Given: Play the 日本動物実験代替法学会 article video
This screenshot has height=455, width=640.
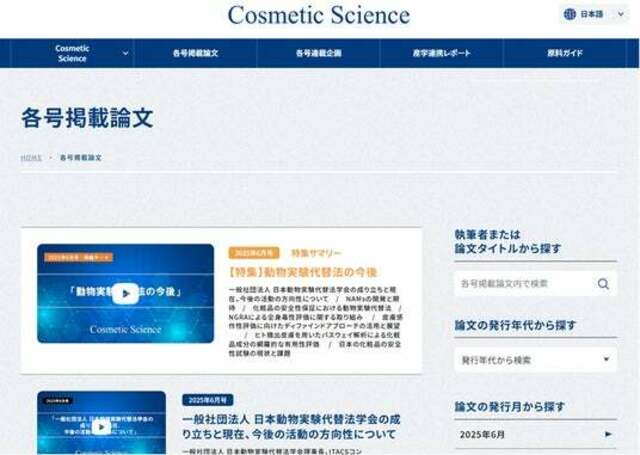Looking at the screenshot, I should pyautogui.click(x=101, y=427).
